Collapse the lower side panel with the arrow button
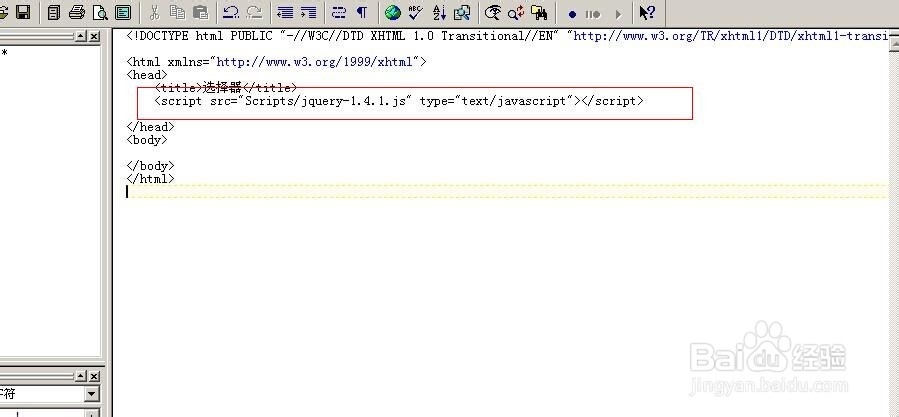899x417 pixels. tap(81, 376)
